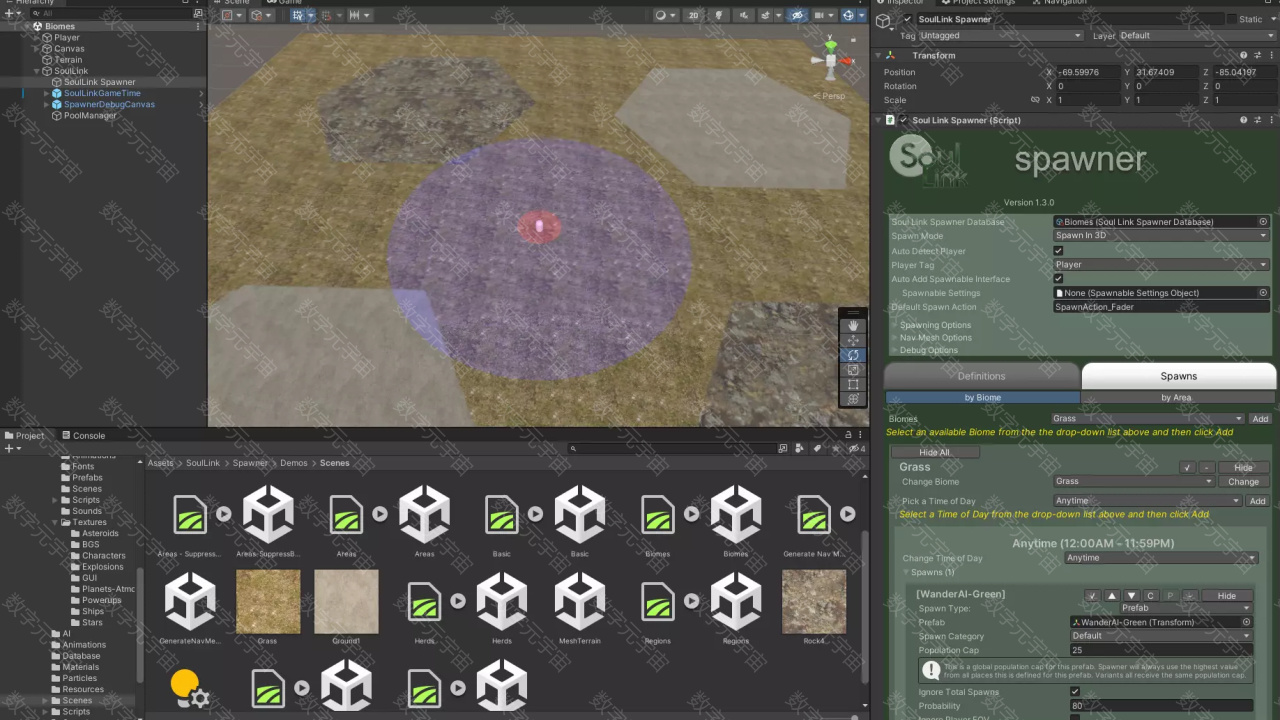Toggle scene visibility hidden-eye icon
Viewport: 1280px width, 720px height.
797,15
